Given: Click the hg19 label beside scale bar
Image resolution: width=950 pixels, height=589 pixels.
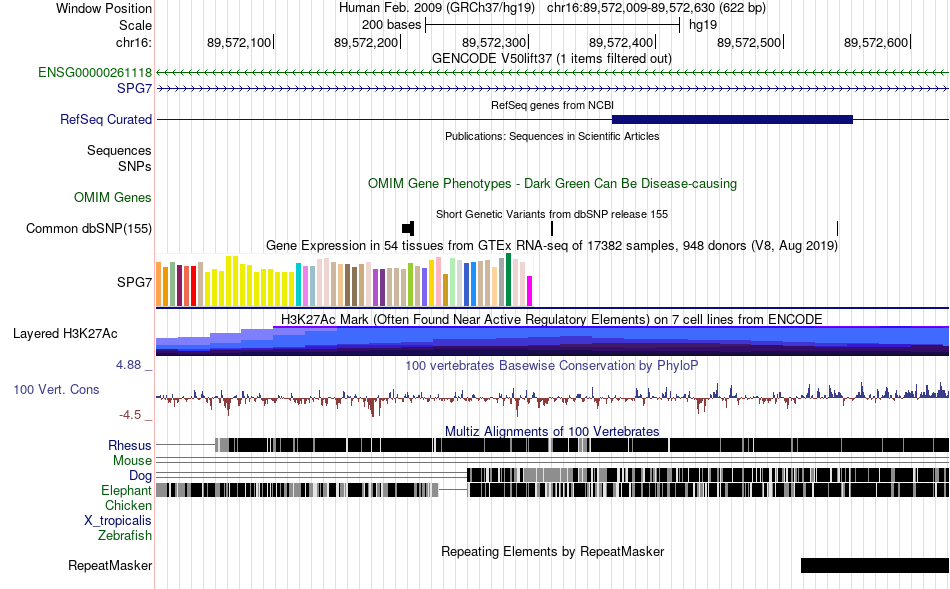Looking at the screenshot, I should (703, 25).
